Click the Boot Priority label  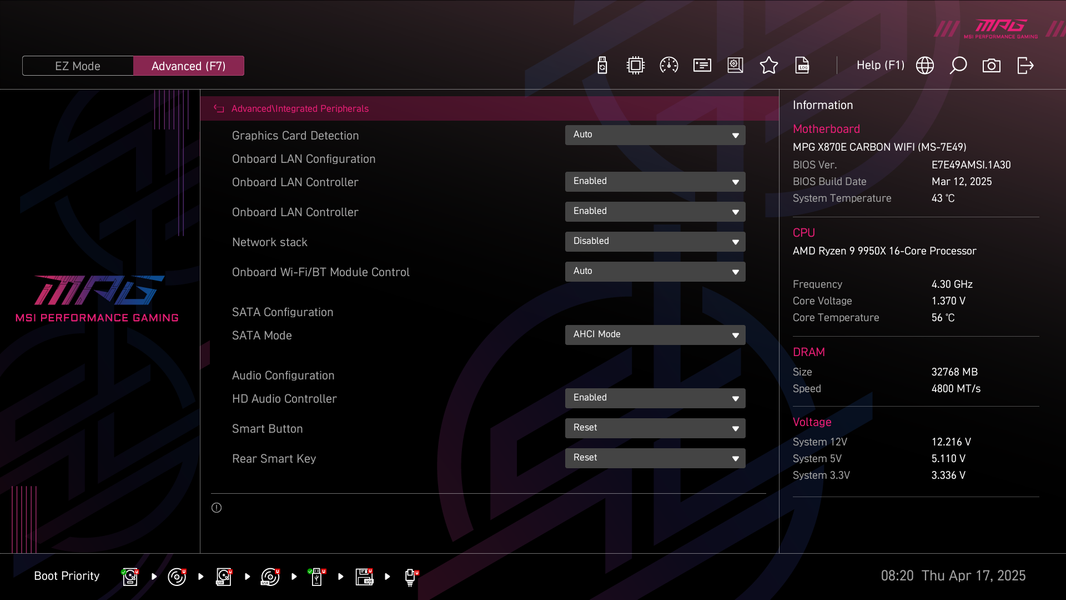[67, 576]
